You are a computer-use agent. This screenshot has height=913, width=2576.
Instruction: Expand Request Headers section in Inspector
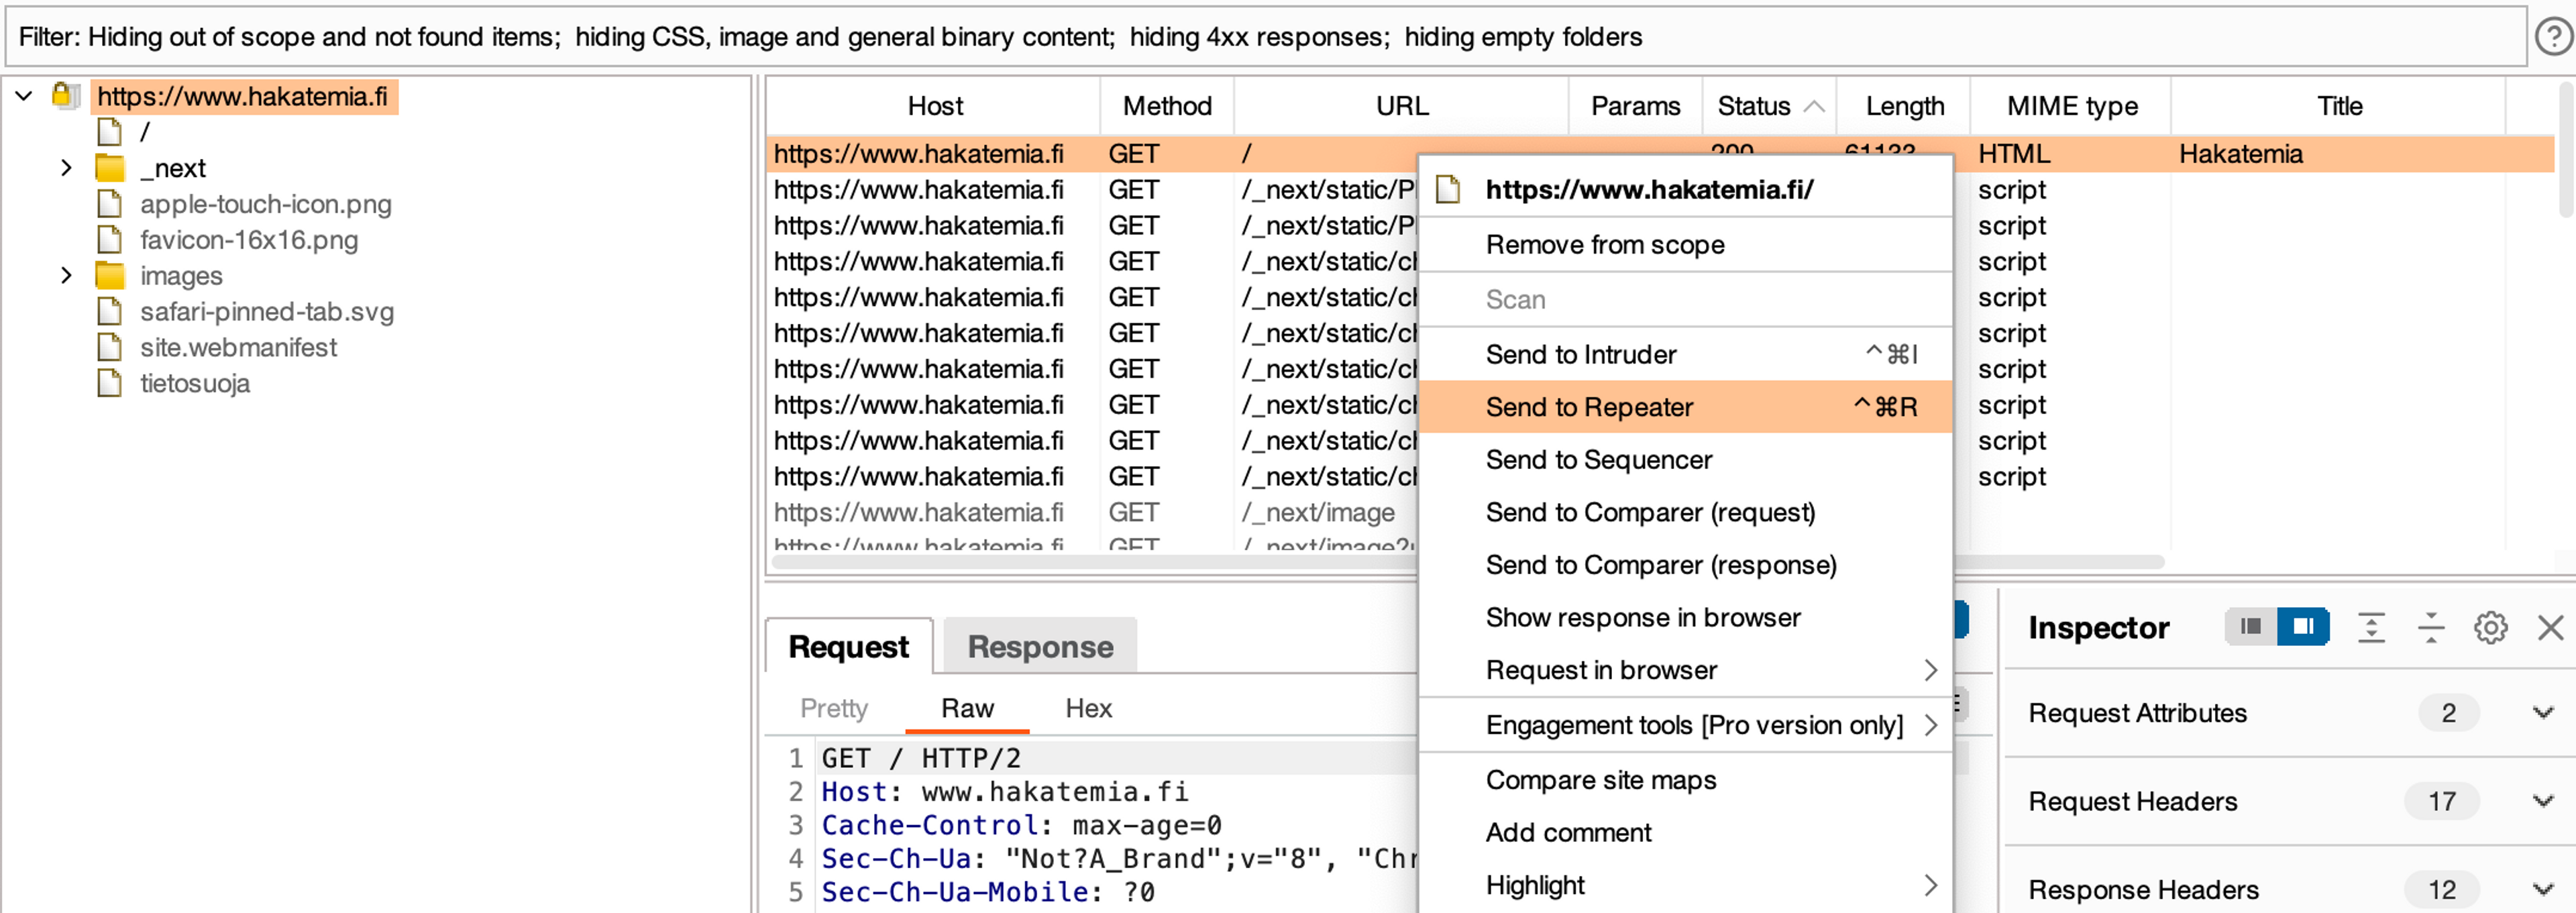point(2542,801)
